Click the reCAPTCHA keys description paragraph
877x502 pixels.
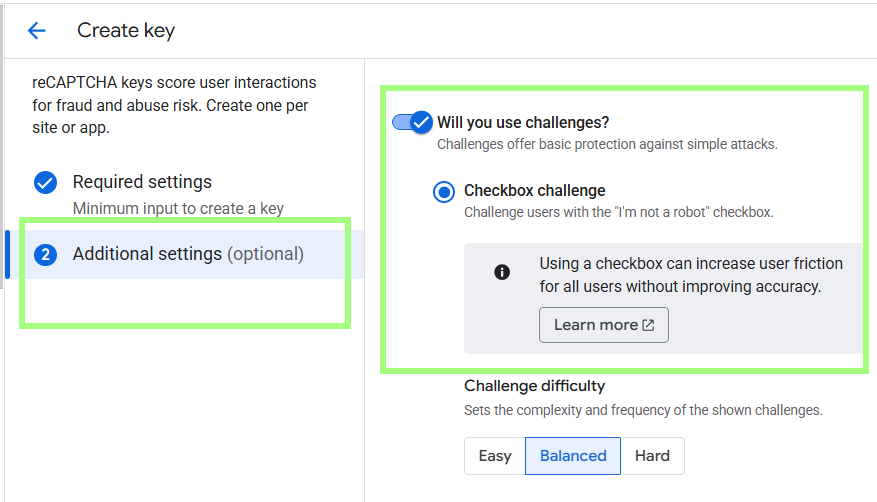(x=174, y=105)
